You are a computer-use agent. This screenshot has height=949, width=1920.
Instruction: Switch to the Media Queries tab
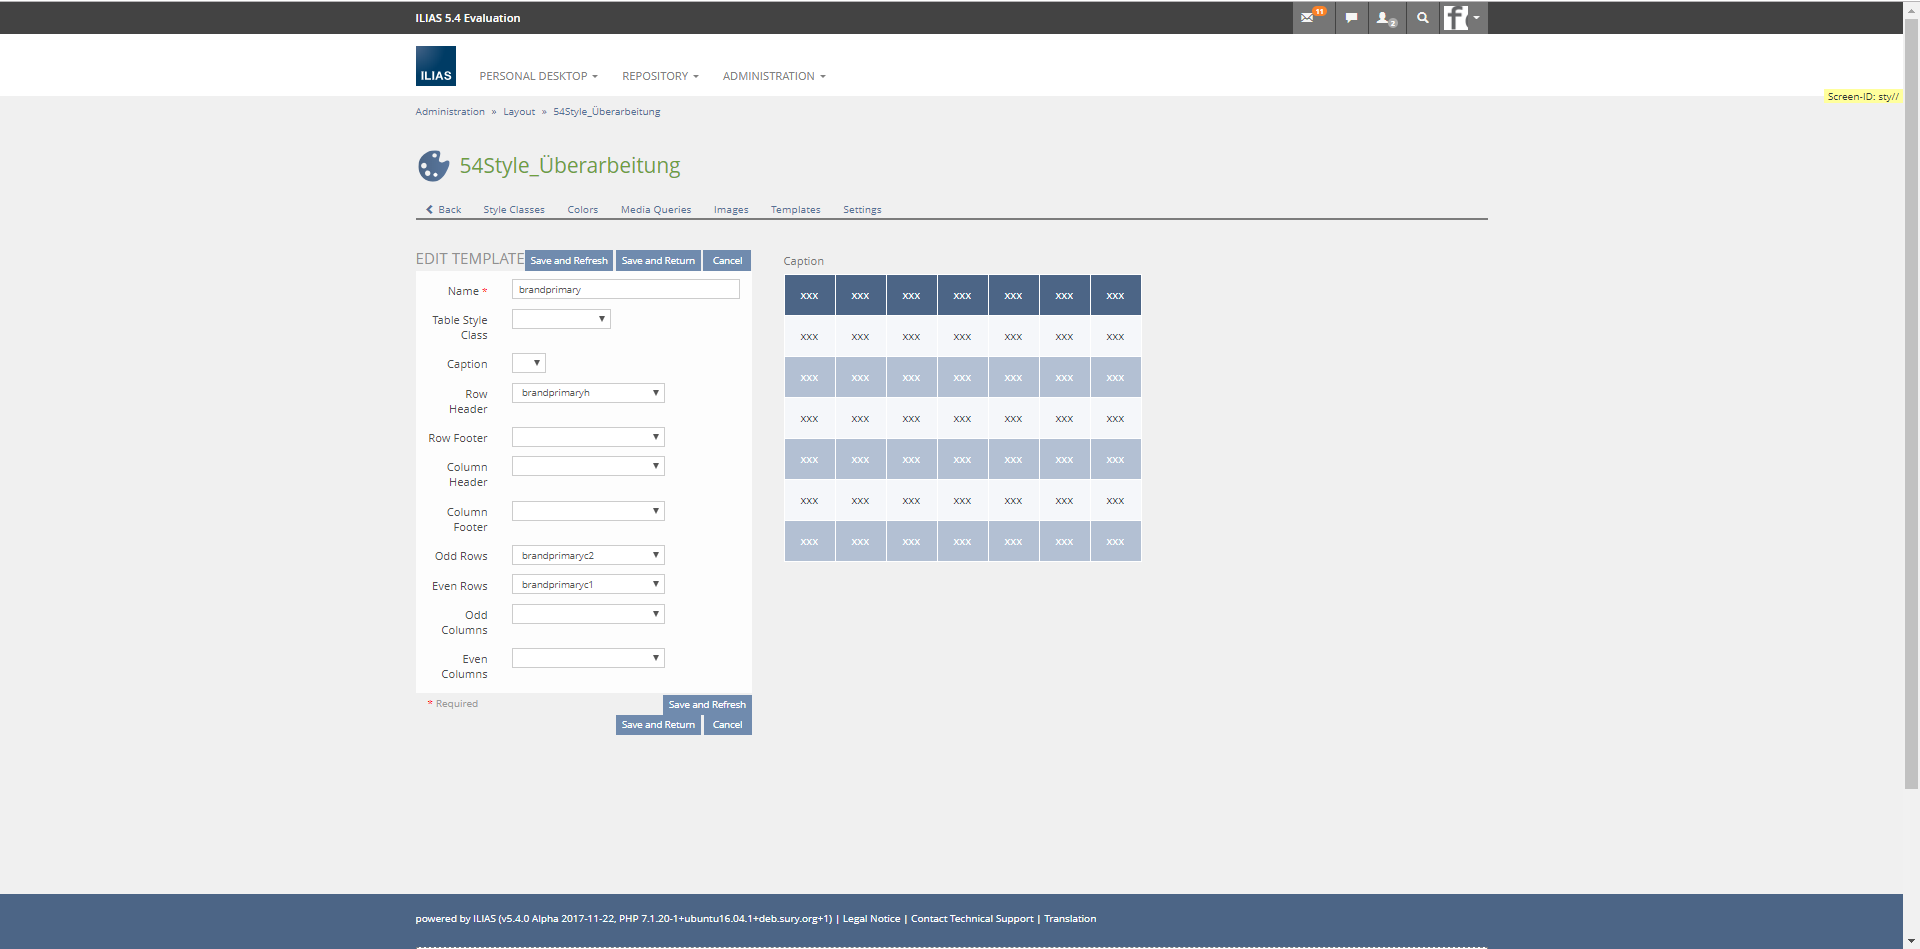(x=655, y=210)
